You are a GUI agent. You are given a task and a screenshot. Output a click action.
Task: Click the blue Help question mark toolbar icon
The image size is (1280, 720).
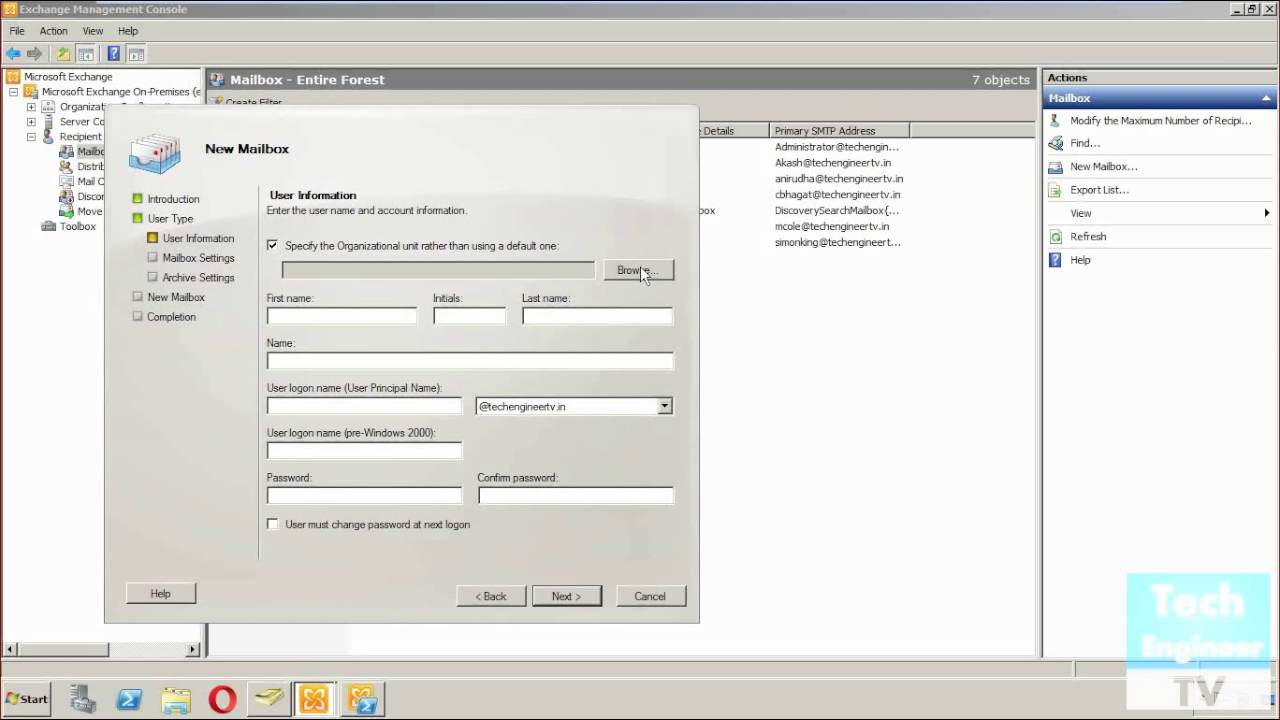coord(114,54)
